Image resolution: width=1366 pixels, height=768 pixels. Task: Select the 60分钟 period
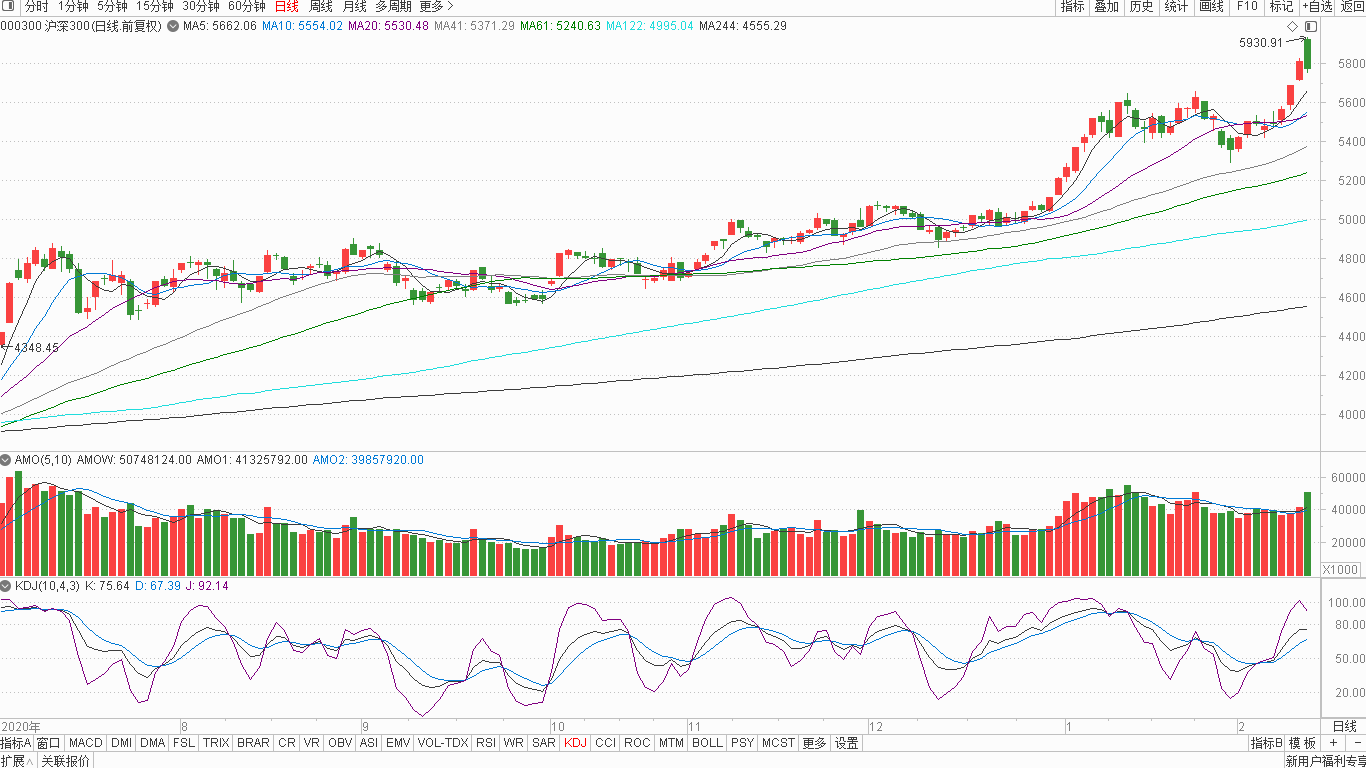coord(246,6)
